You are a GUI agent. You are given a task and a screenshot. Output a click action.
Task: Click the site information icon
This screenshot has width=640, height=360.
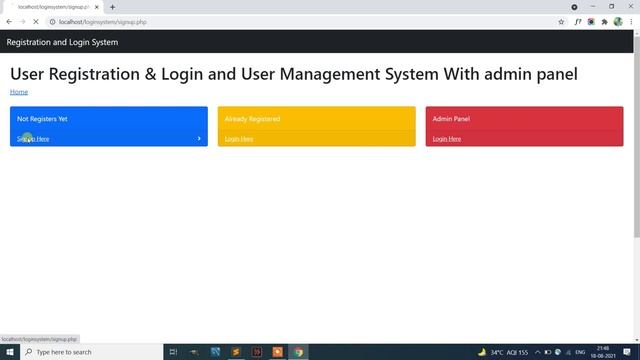click(52, 22)
